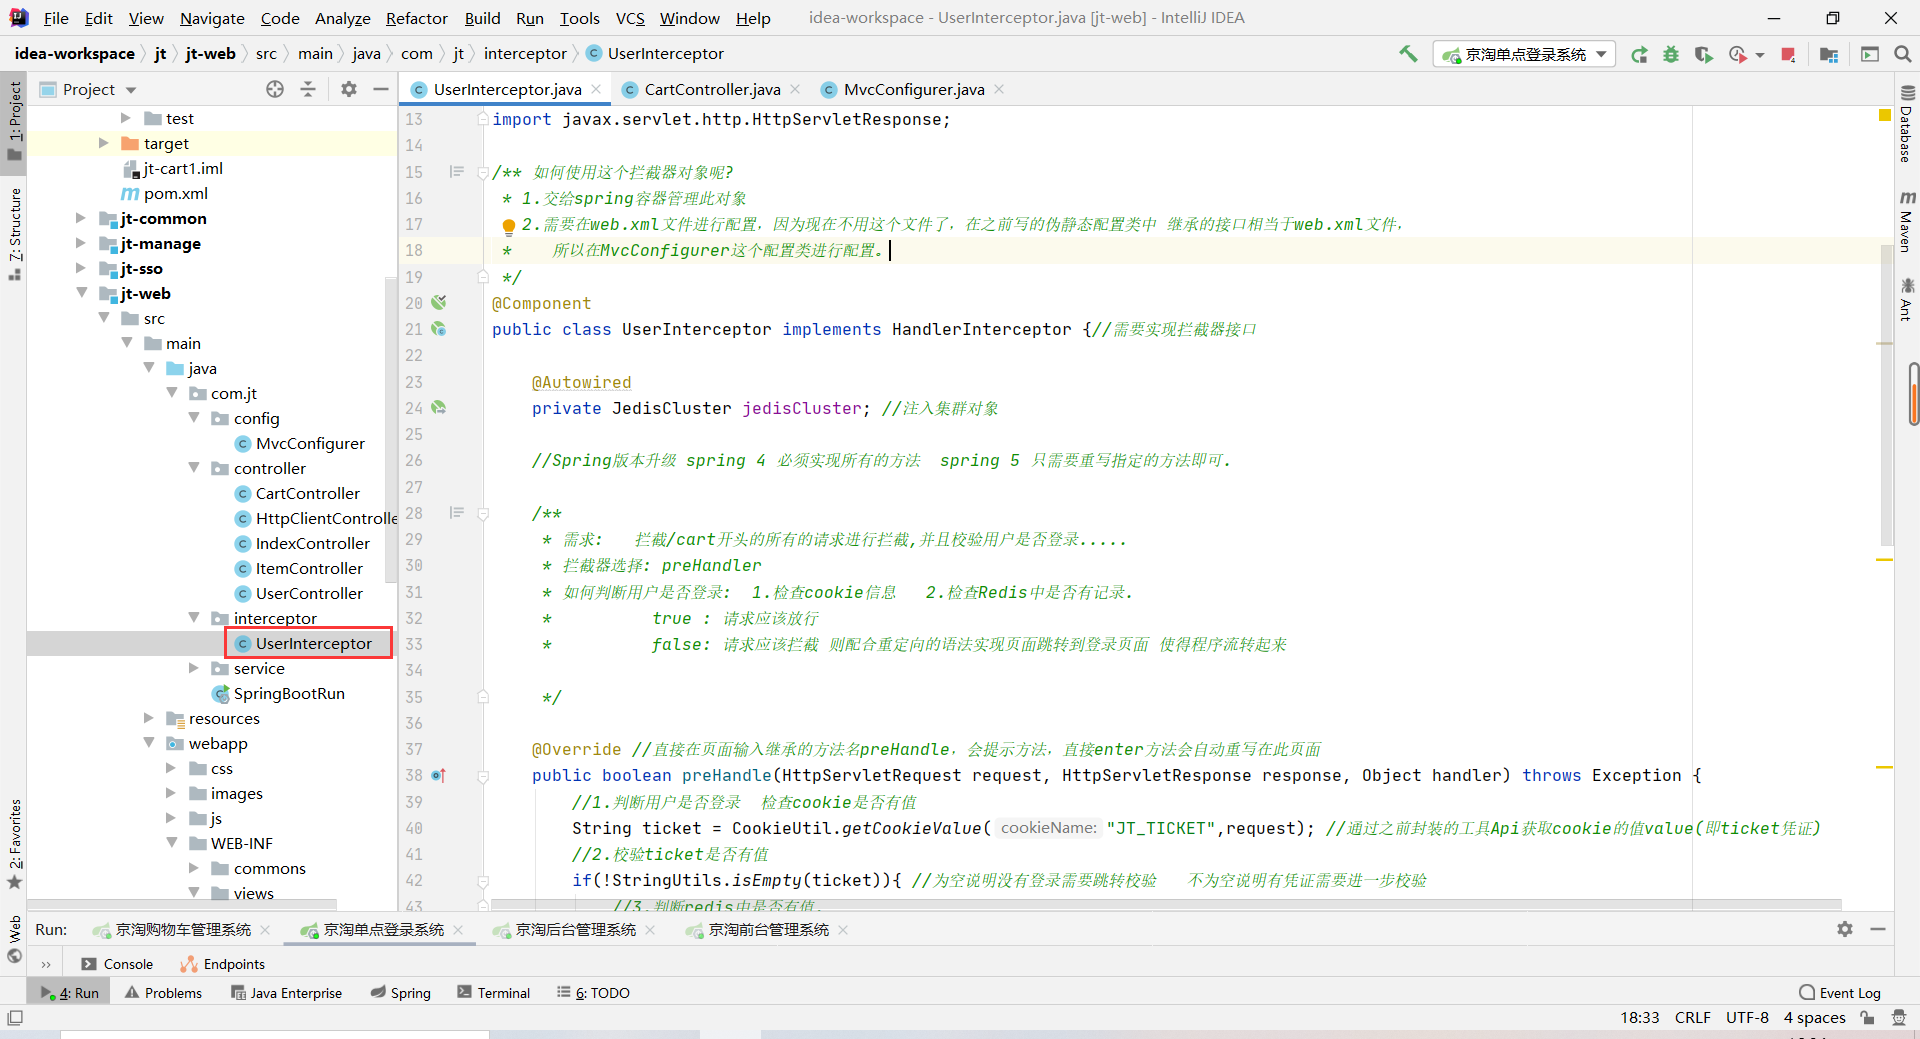Open the Problems tool window
The image size is (1920, 1039).
coord(163,993)
